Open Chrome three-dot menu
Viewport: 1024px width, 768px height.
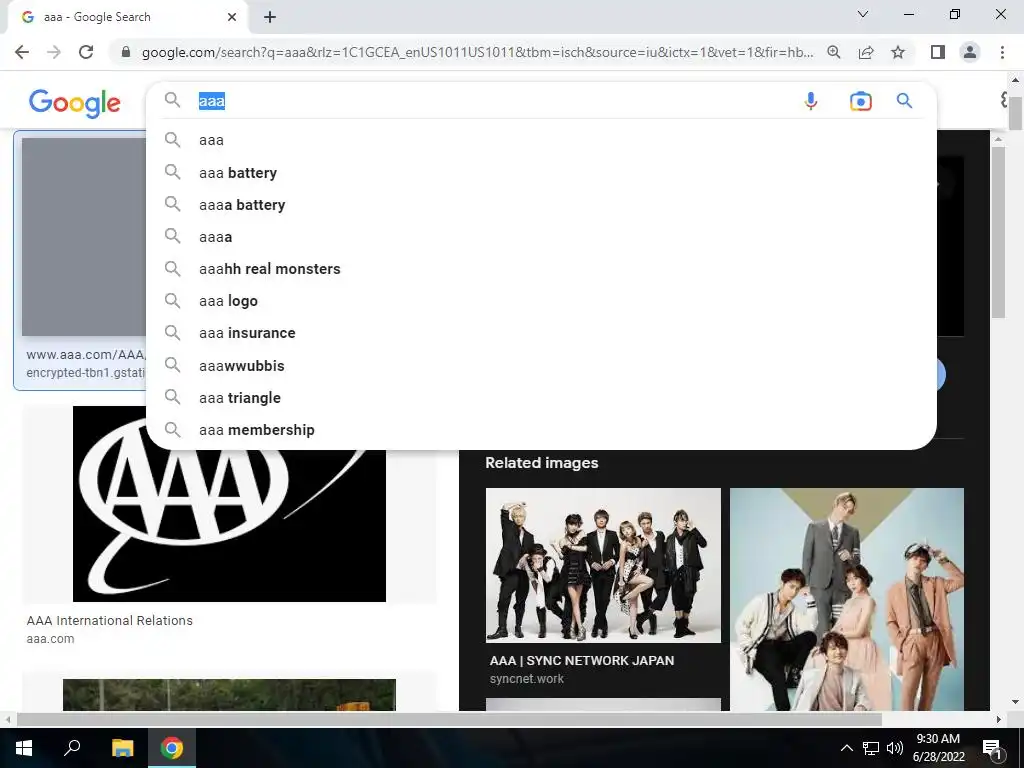pyautogui.click(x=1002, y=52)
